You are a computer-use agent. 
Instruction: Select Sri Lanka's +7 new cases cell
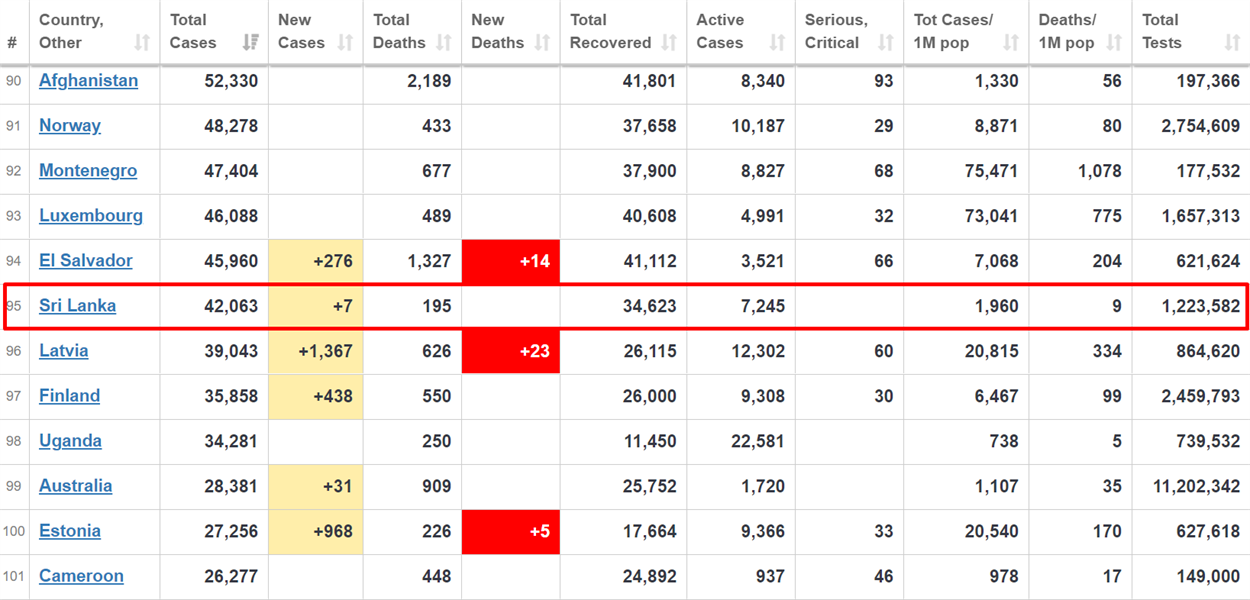[x=316, y=306]
